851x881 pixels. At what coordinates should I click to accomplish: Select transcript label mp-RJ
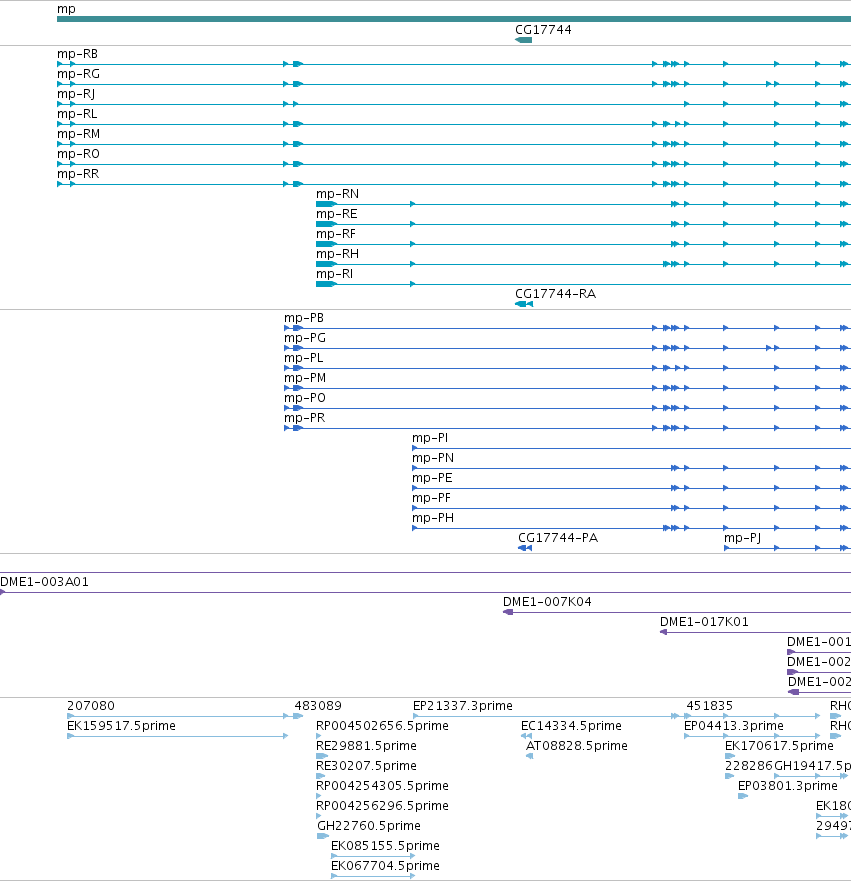76,94
